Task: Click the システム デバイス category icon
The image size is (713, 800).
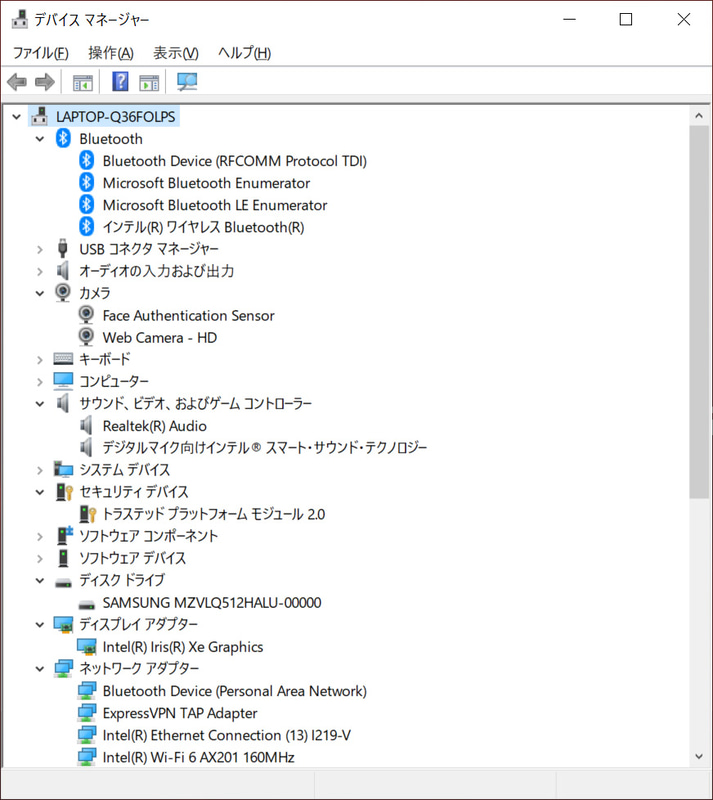Action: [x=63, y=469]
